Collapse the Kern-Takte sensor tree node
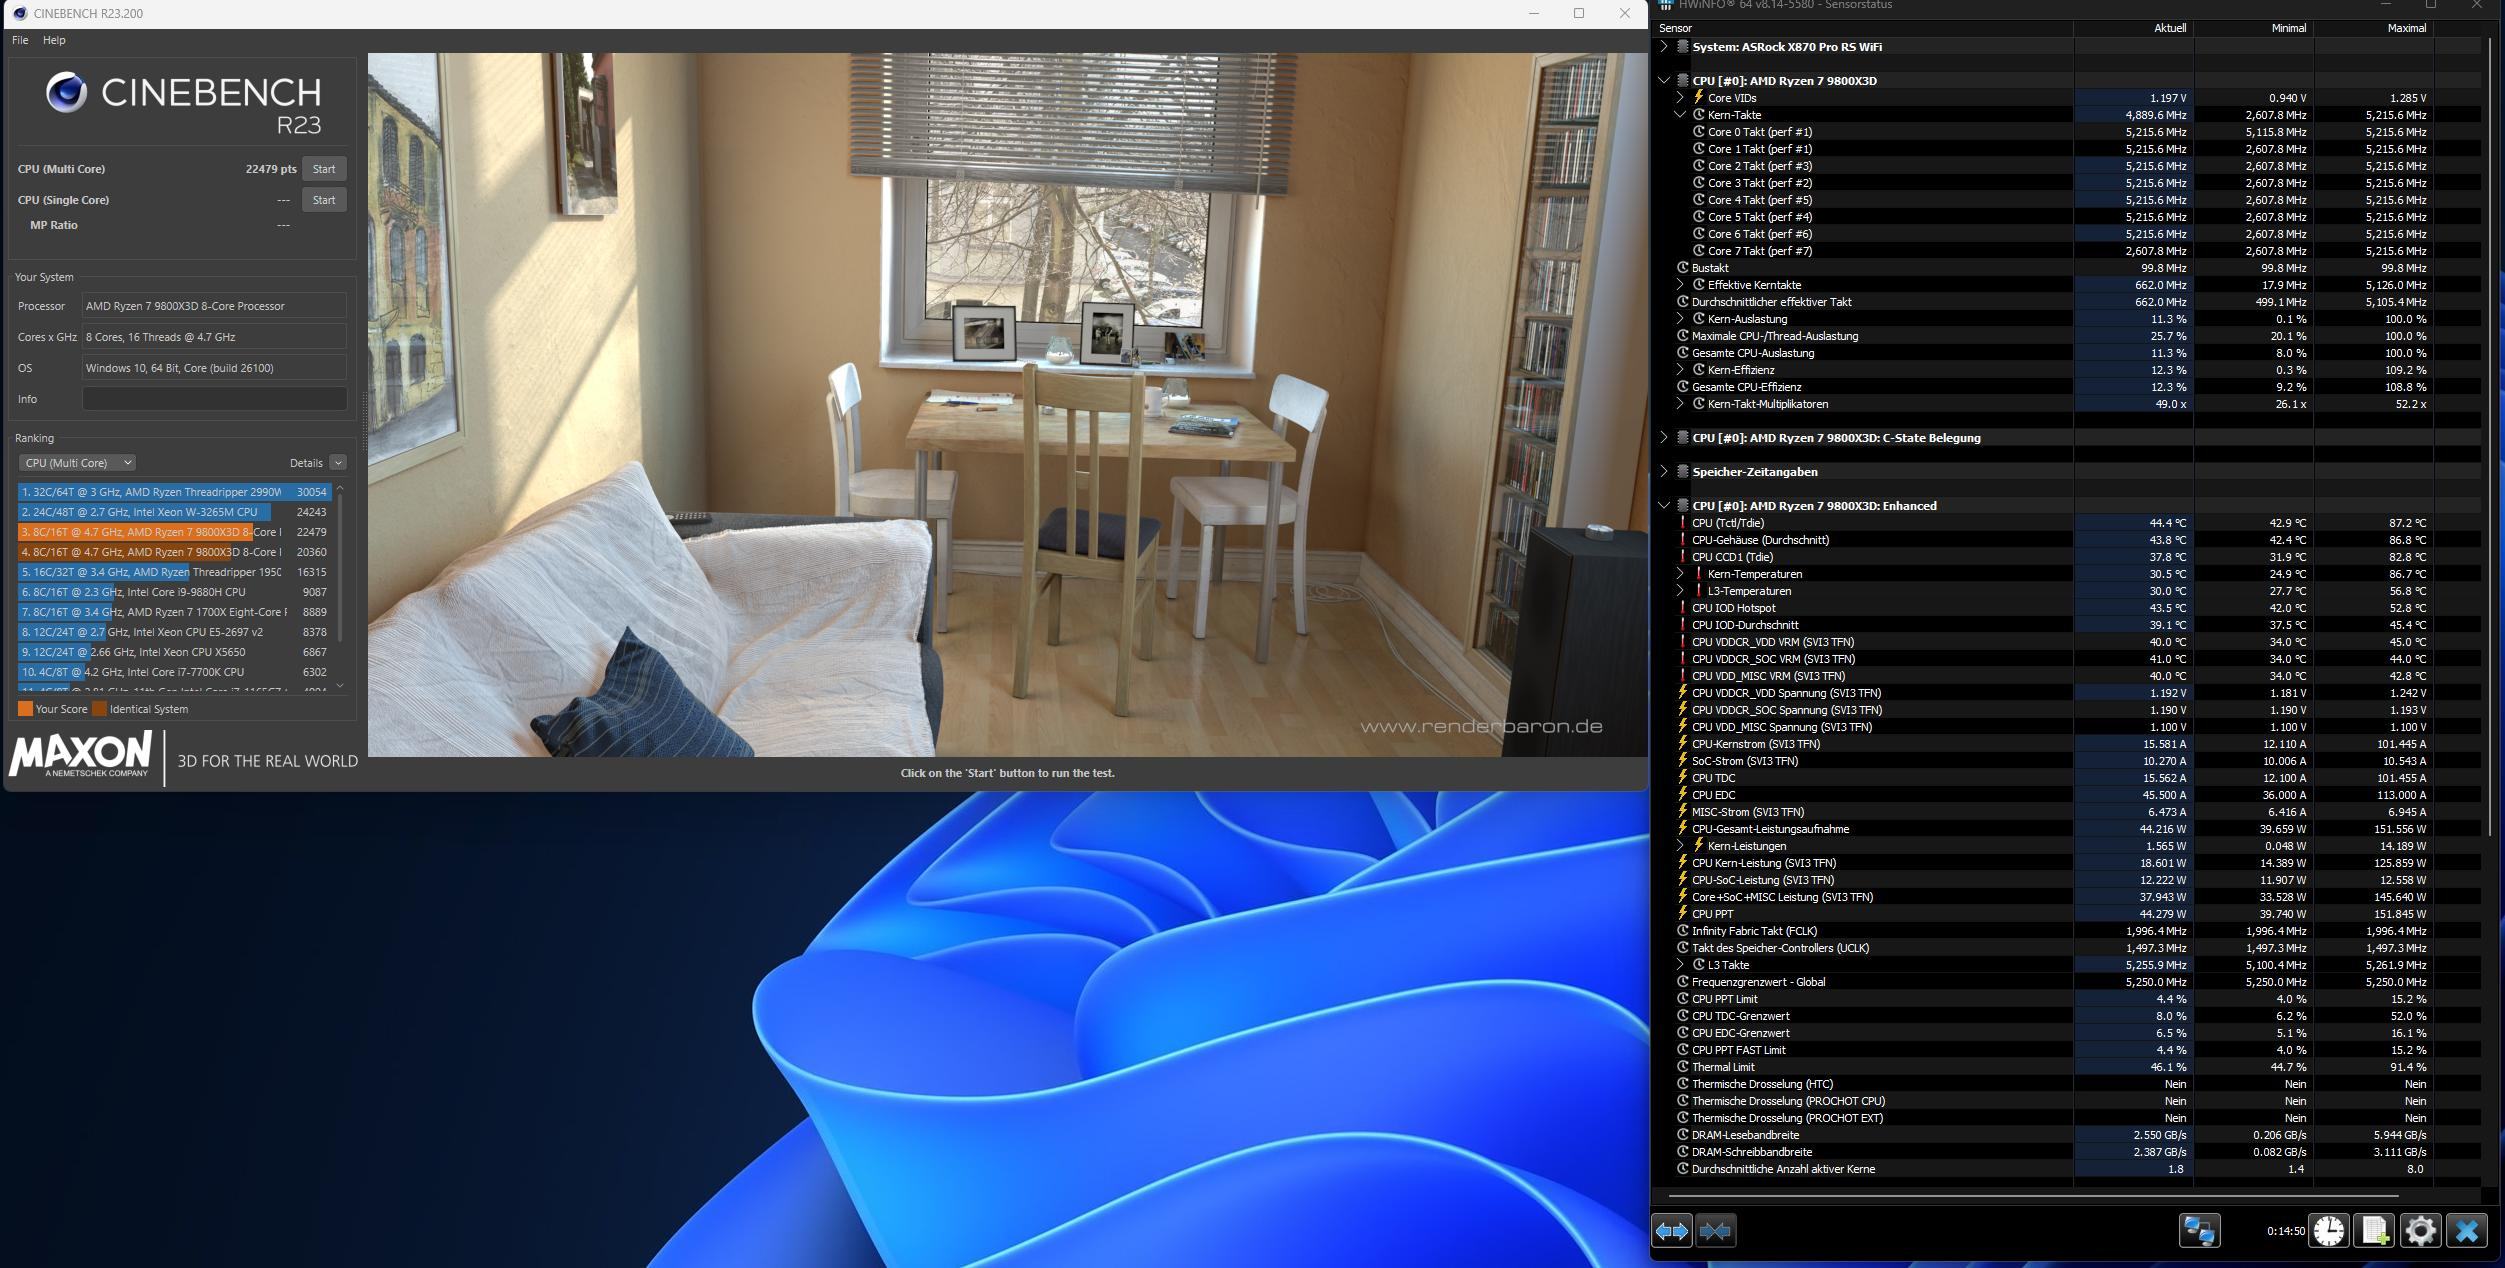Screen dimensions: 2505x1268 pyautogui.click(x=1680, y=115)
